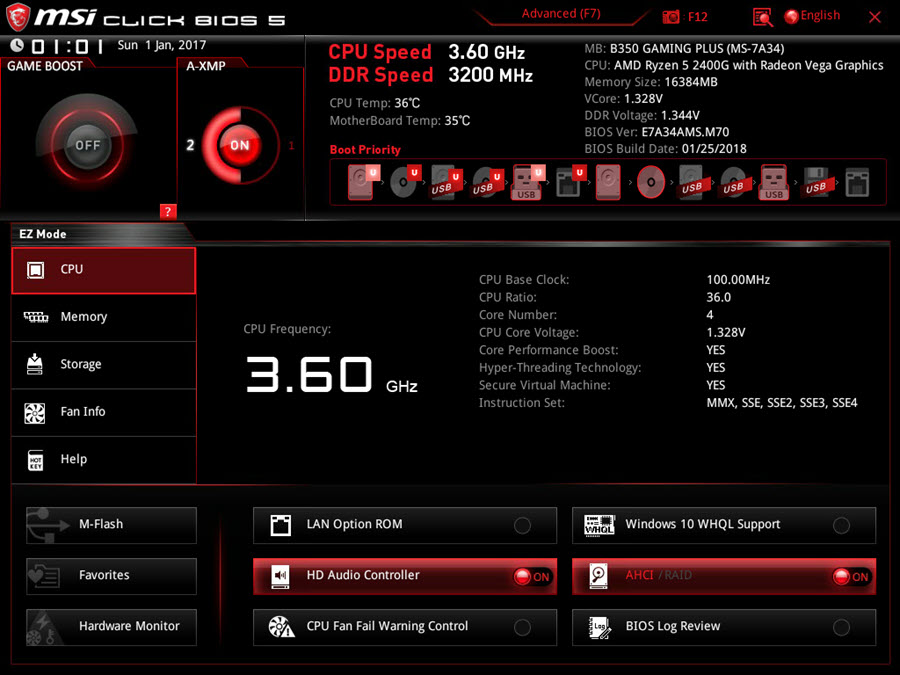
Task: Click the system clock time display
Action: (x=67, y=46)
